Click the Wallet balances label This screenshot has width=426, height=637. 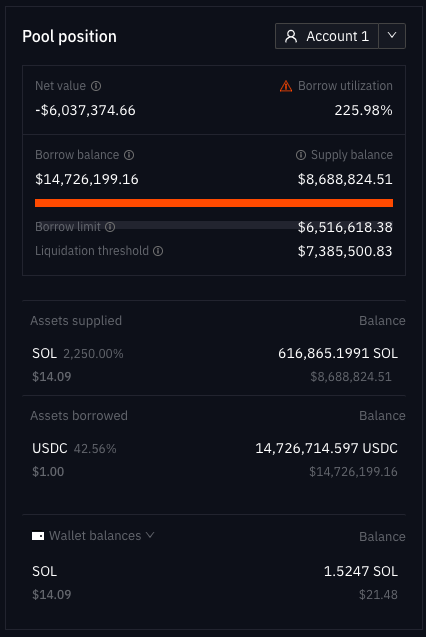point(95,536)
